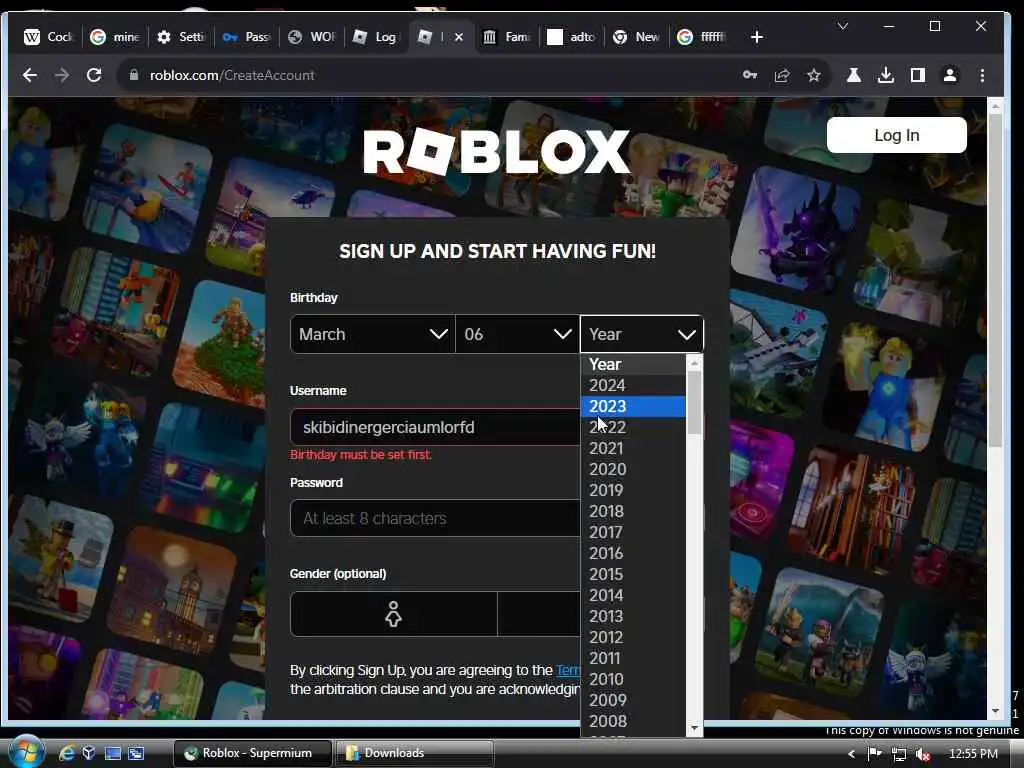Click the Log In button
Viewport: 1024px width, 768px height.
point(897,135)
